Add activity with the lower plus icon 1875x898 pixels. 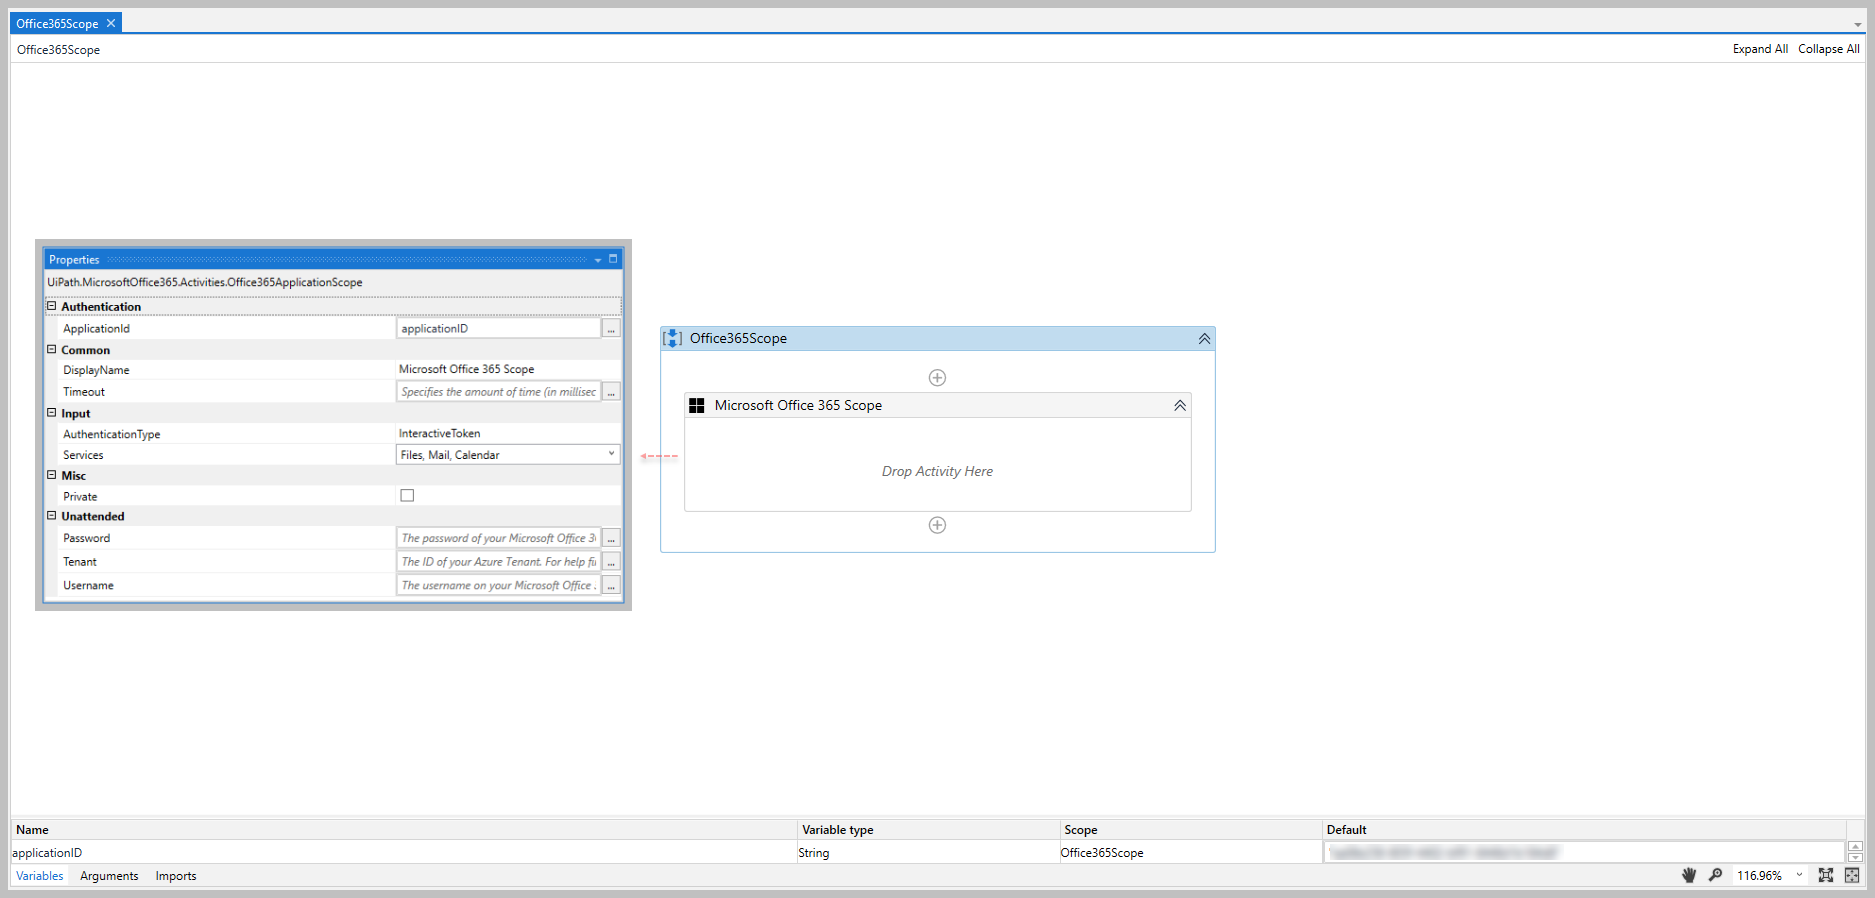pos(937,525)
